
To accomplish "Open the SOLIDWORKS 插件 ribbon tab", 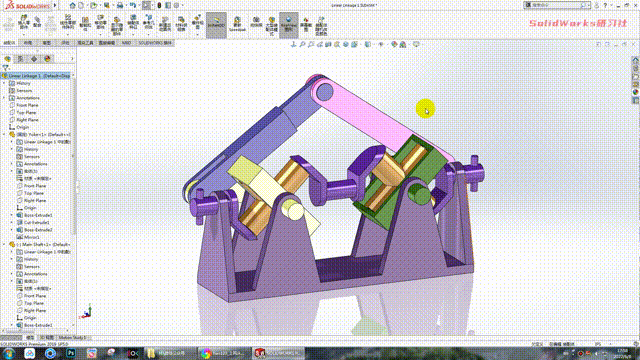I will (x=155, y=43).
